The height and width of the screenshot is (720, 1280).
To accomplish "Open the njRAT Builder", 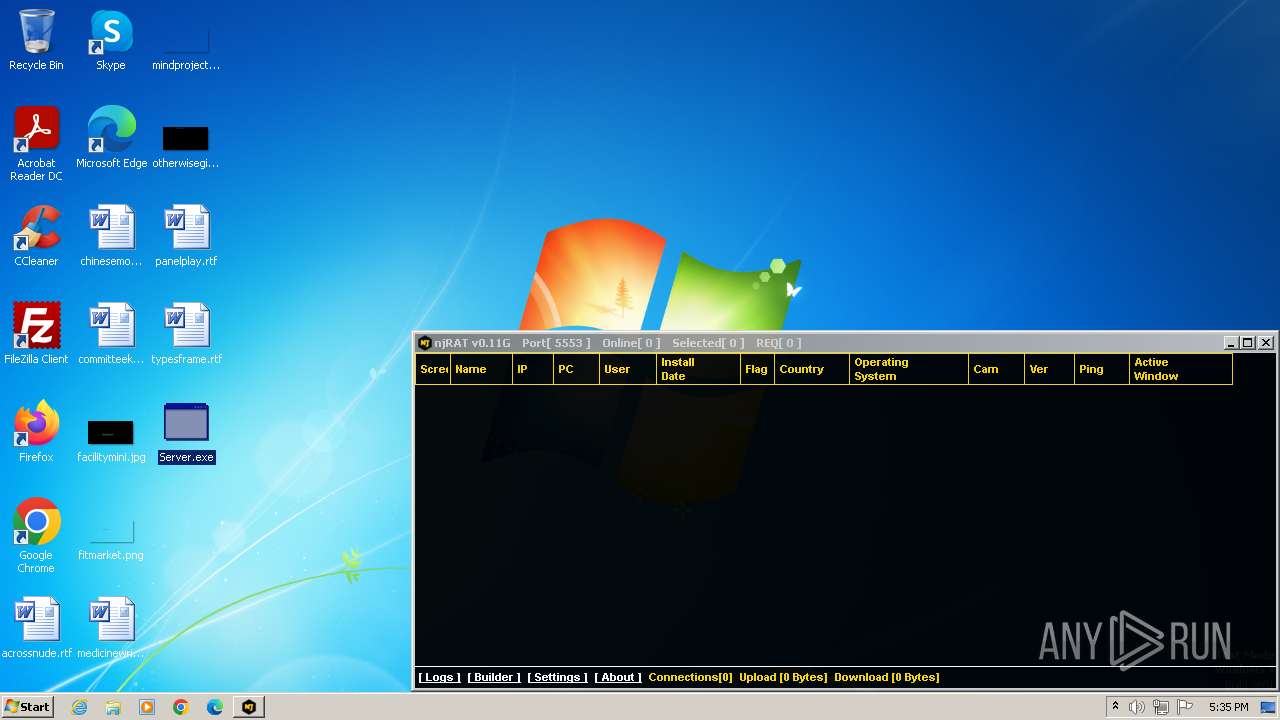I will pyautogui.click(x=494, y=677).
